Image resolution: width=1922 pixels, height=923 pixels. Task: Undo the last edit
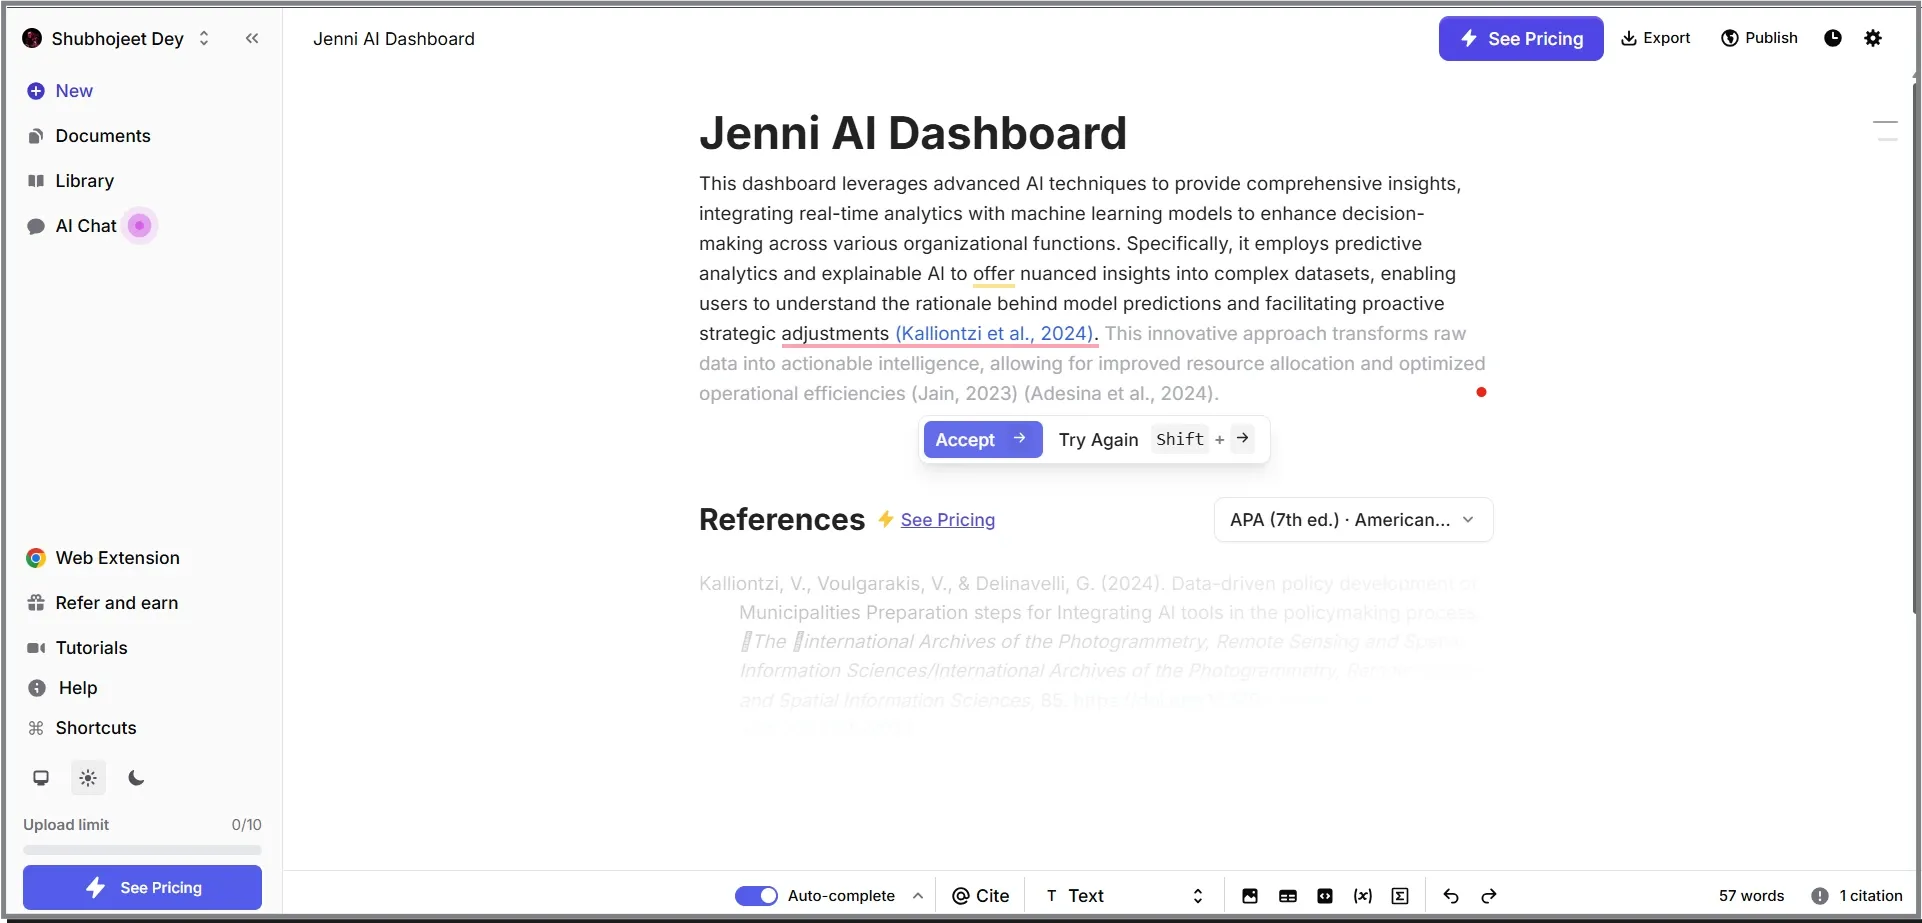point(1451,896)
